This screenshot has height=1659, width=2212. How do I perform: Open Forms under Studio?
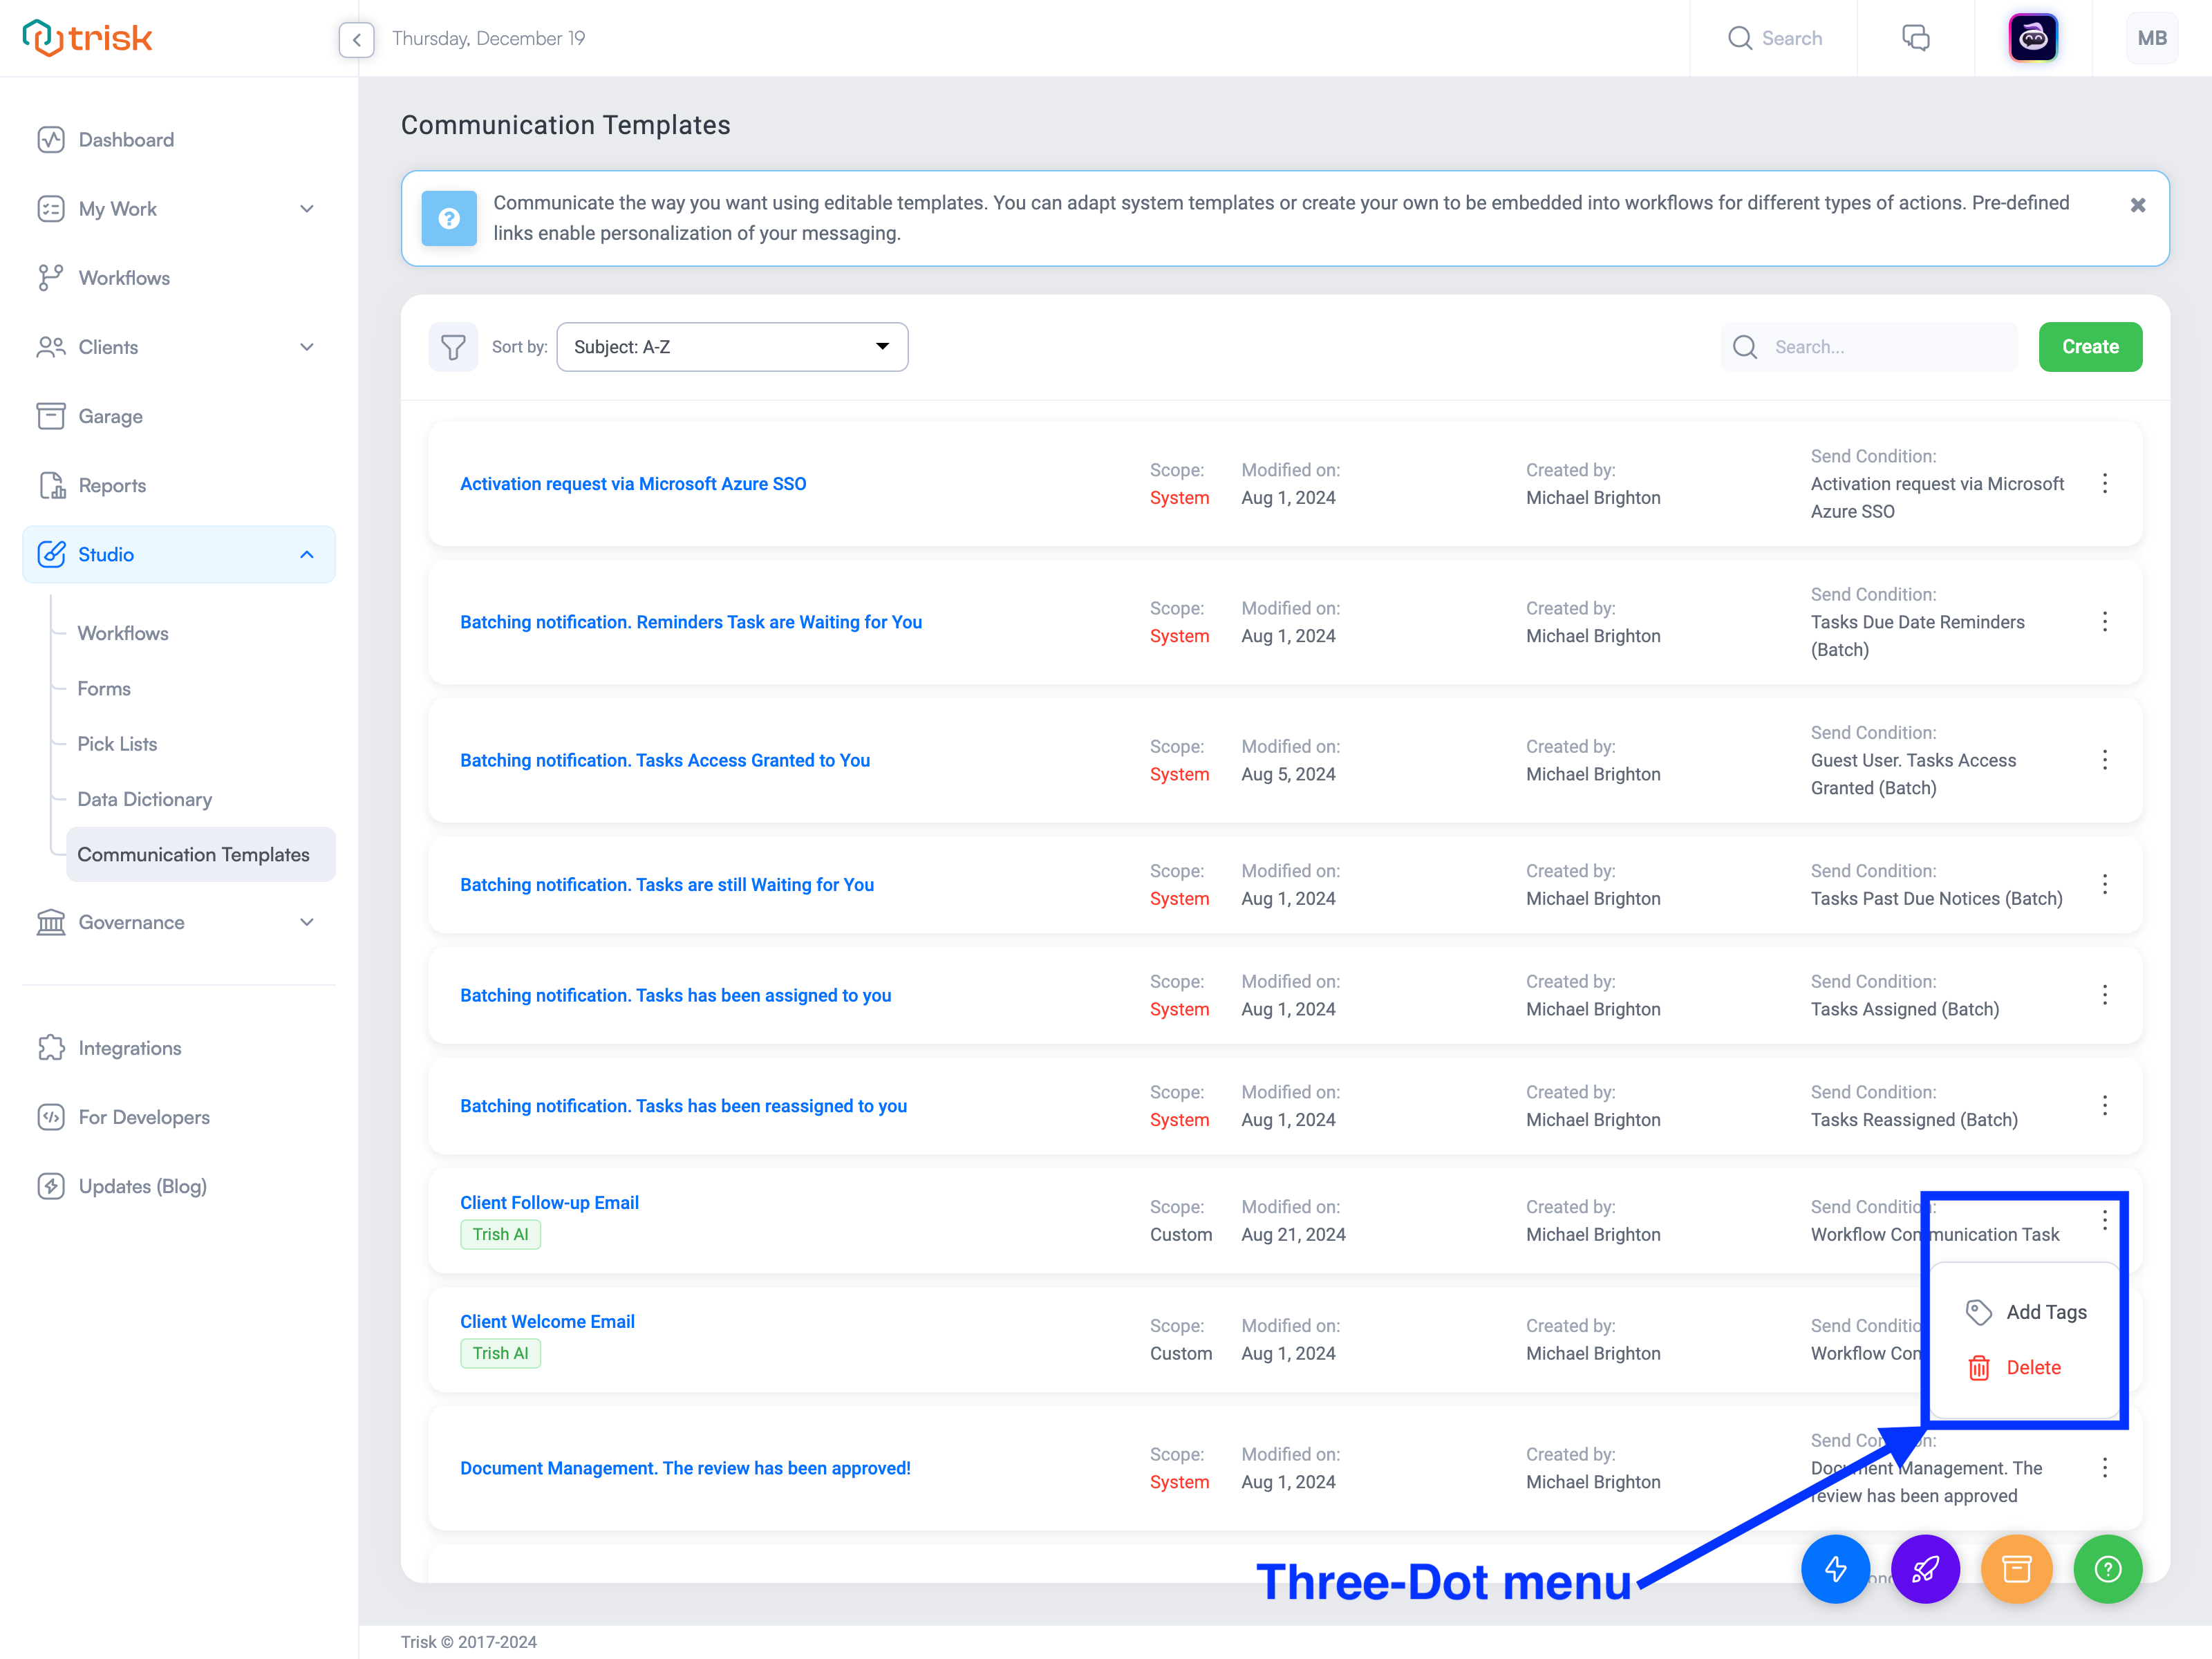tap(104, 689)
